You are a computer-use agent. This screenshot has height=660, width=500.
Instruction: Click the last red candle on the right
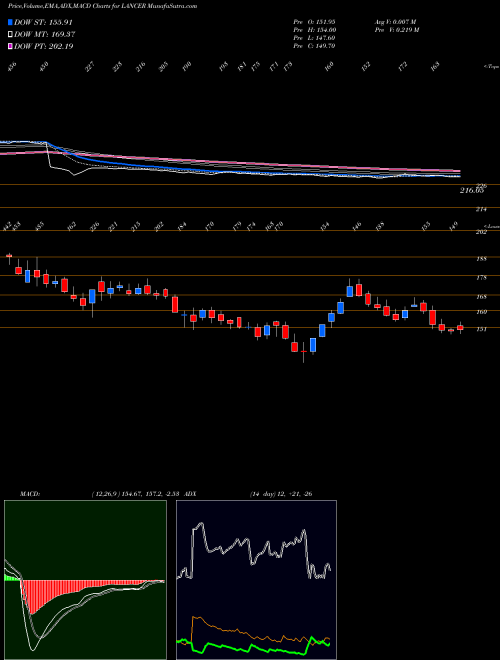pos(460,327)
